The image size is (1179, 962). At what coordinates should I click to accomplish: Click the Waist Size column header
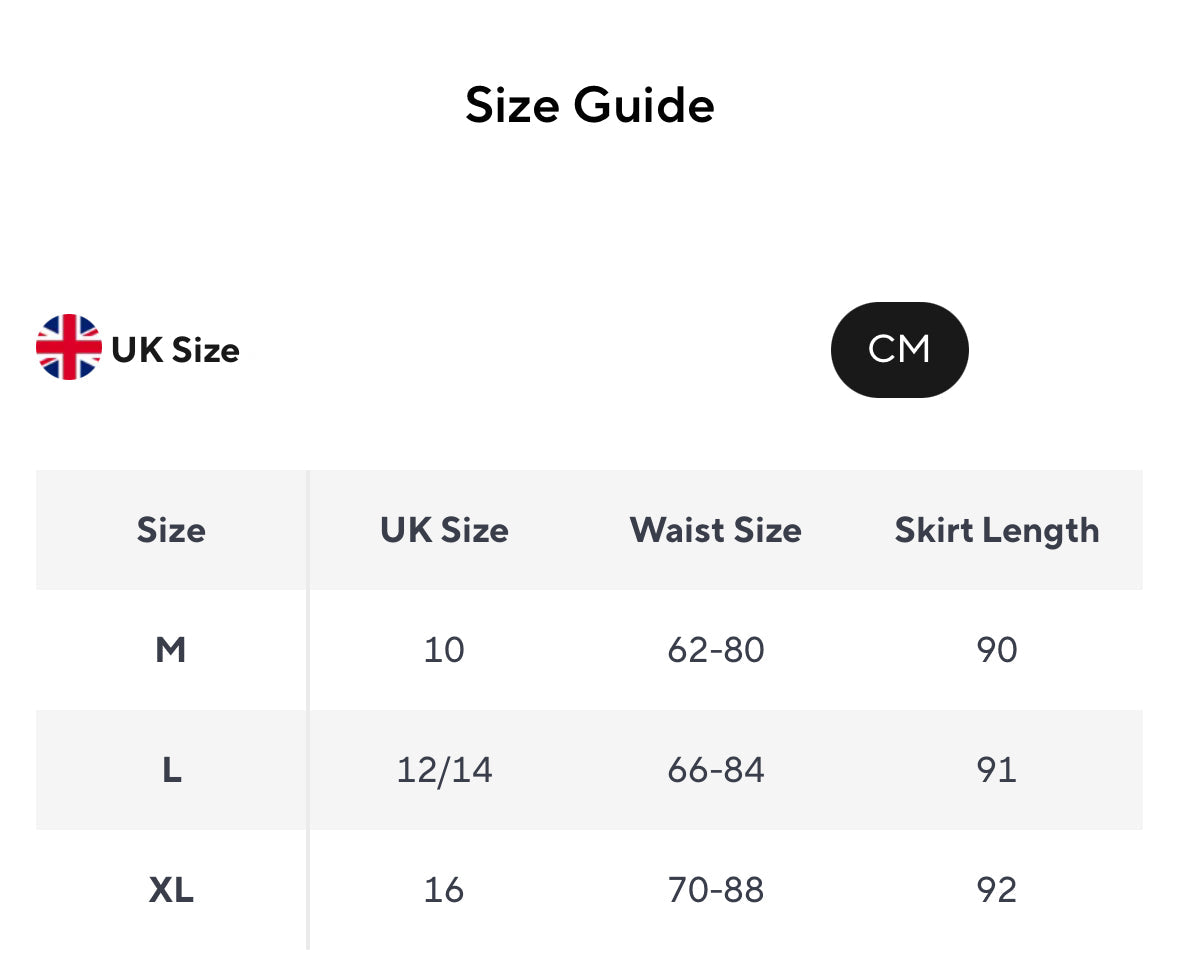tap(715, 530)
